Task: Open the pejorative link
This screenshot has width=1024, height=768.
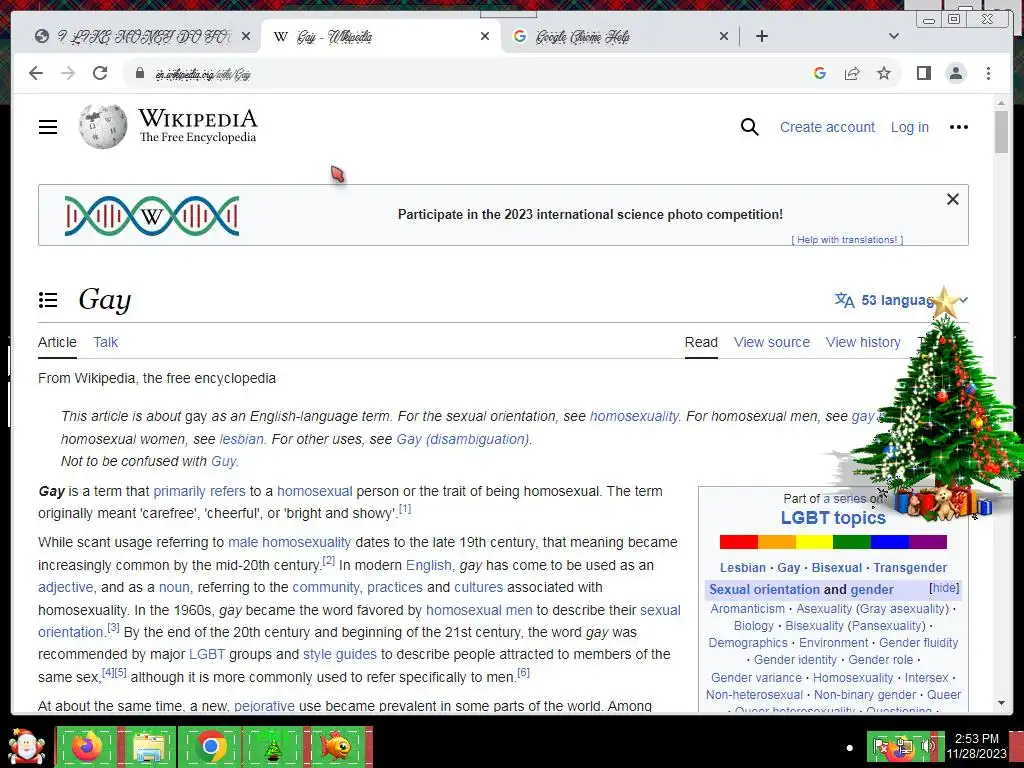Action: pos(264,706)
